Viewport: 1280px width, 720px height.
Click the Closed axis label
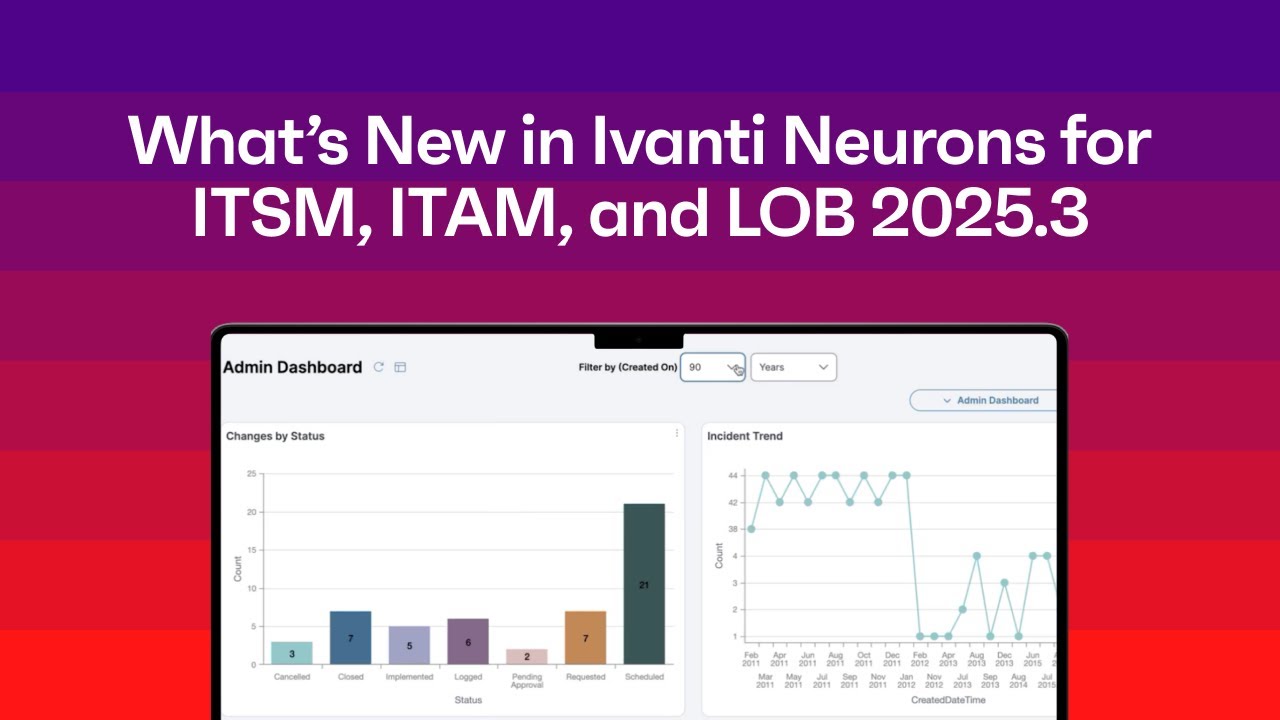tap(351, 677)
